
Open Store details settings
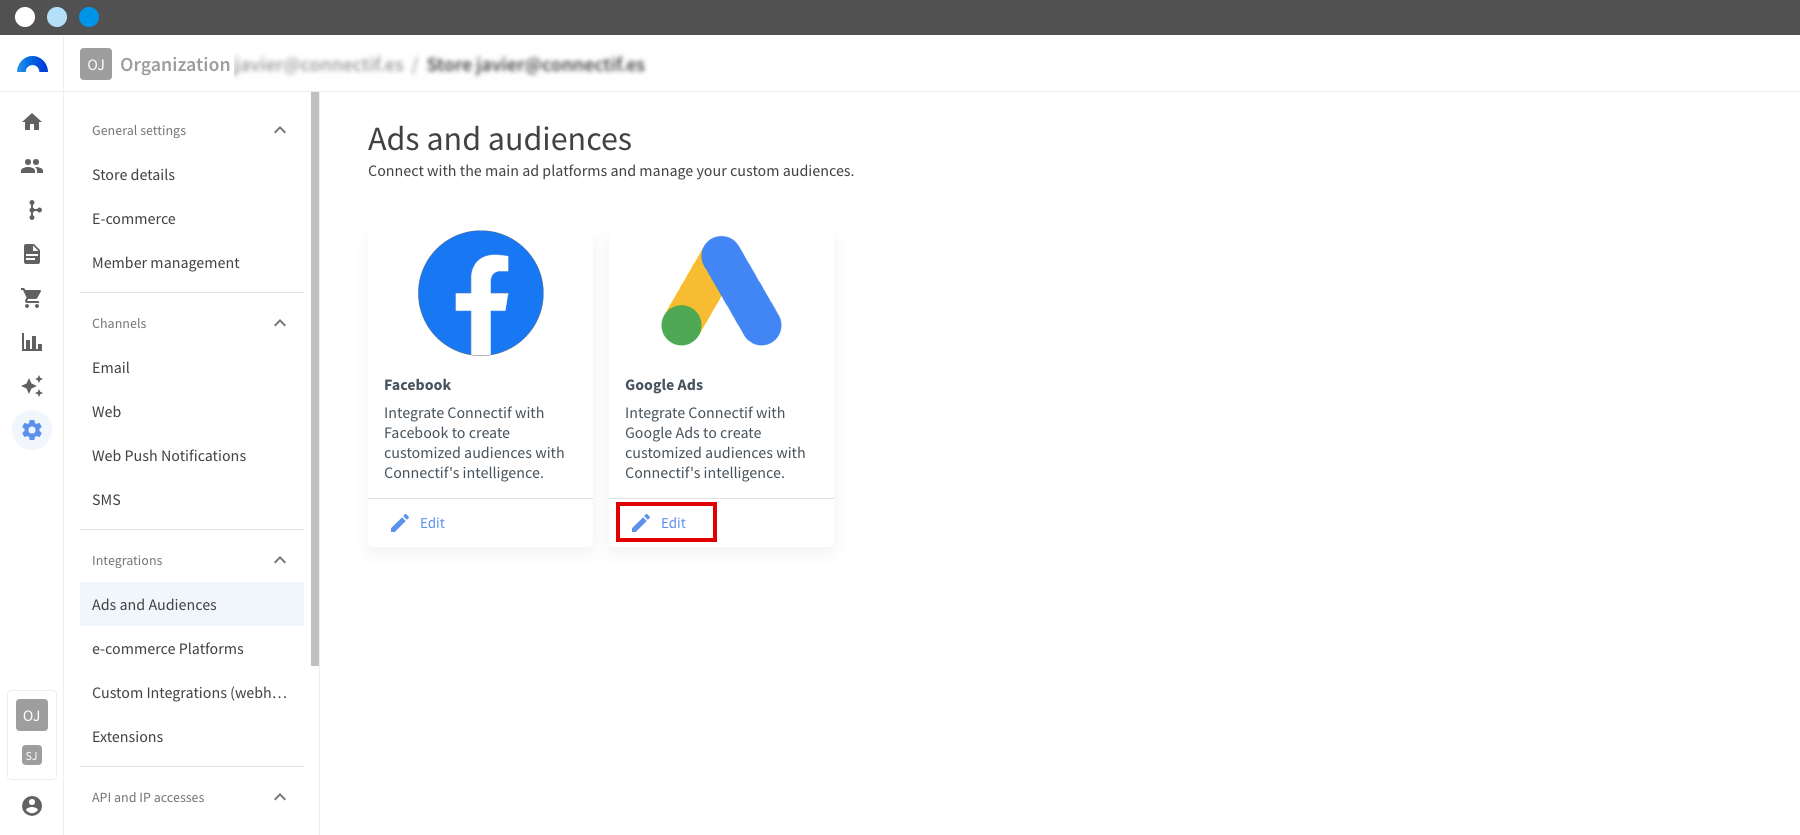point(192,174)
